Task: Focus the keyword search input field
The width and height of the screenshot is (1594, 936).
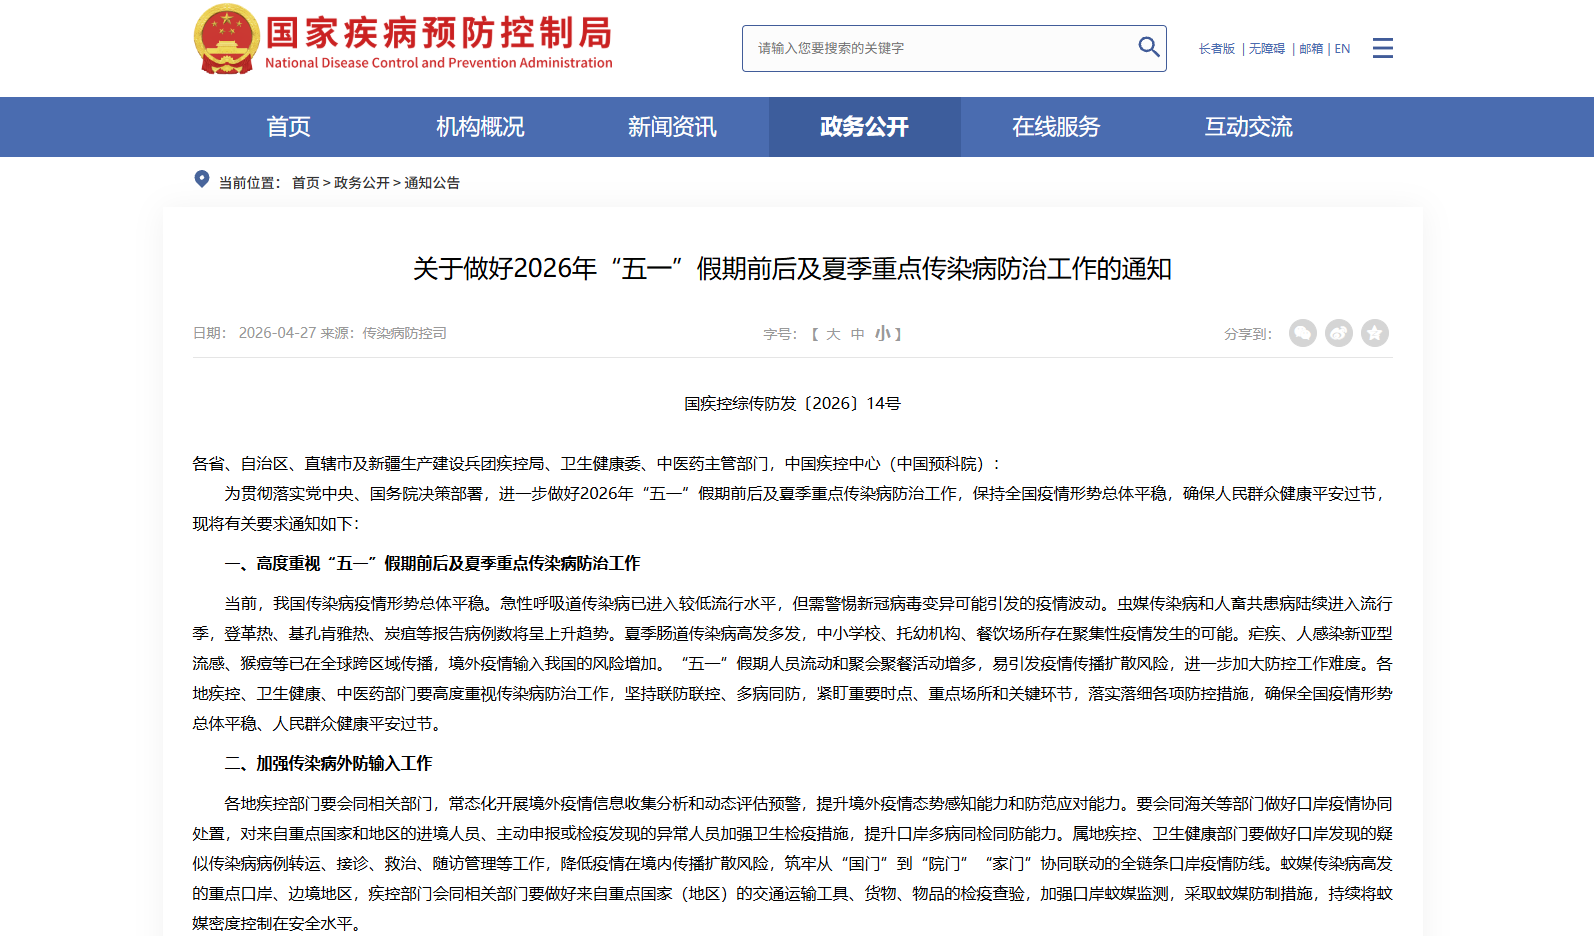Action: pos(940,48)
